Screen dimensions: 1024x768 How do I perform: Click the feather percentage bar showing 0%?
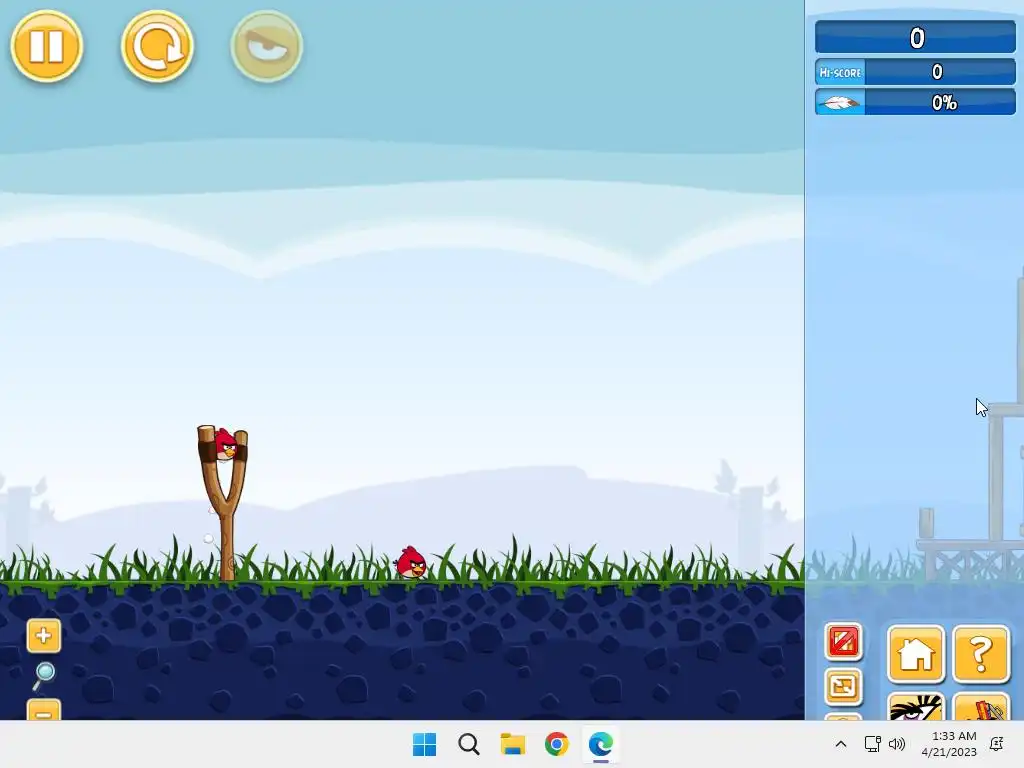pos(915,103)
